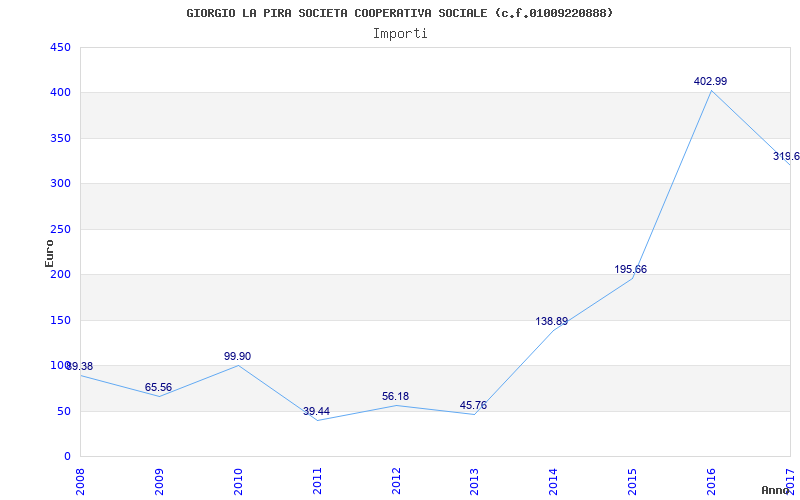
Task: Select the Importi subtitle text
Action: click(400, 34)
